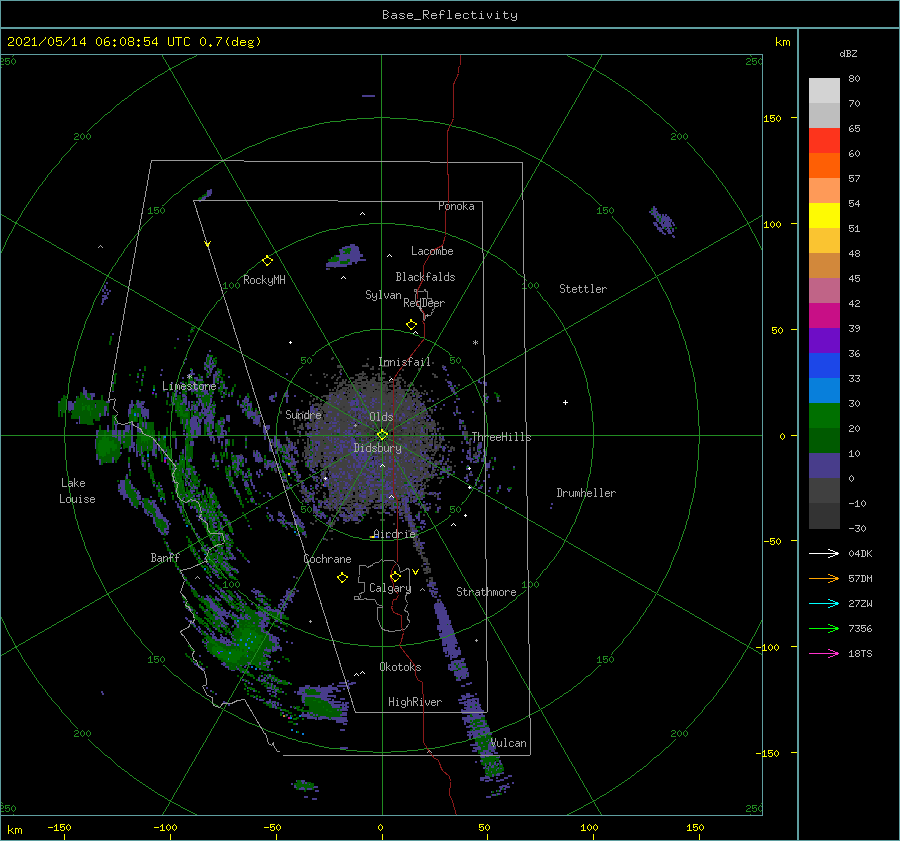Click the 18TS legend label

[x=860, y=653]
